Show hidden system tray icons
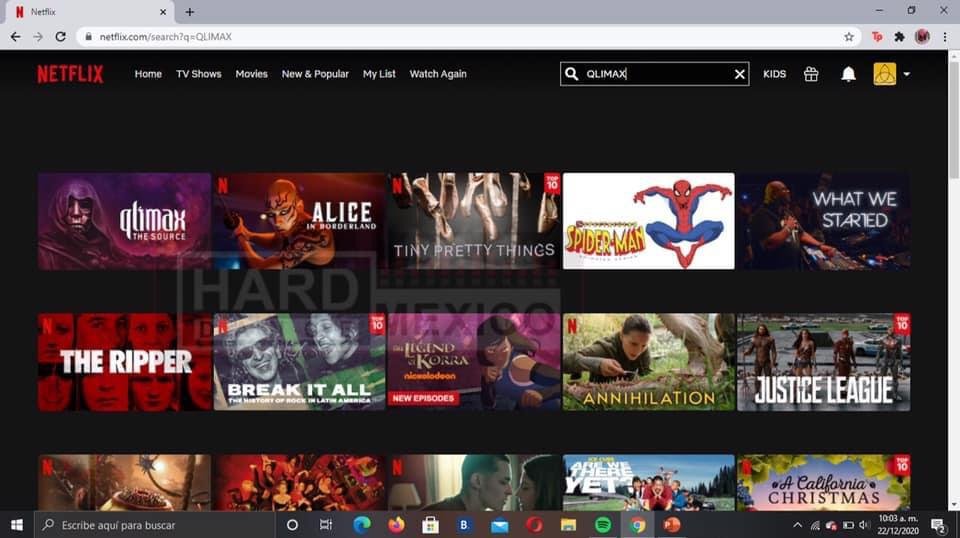Image resolution: width=960 pixels, height=538 pixels. coord(798,525)
